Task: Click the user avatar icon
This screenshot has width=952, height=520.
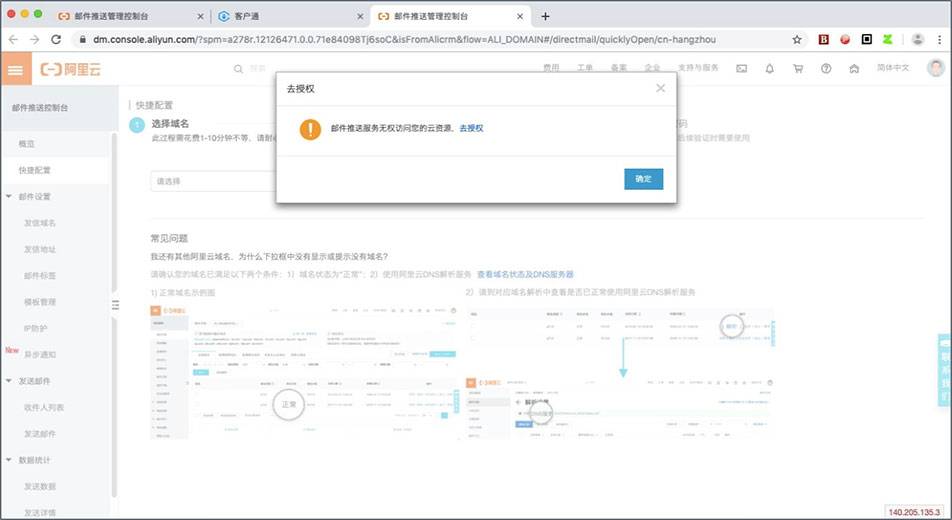Action: pos(935,68)
